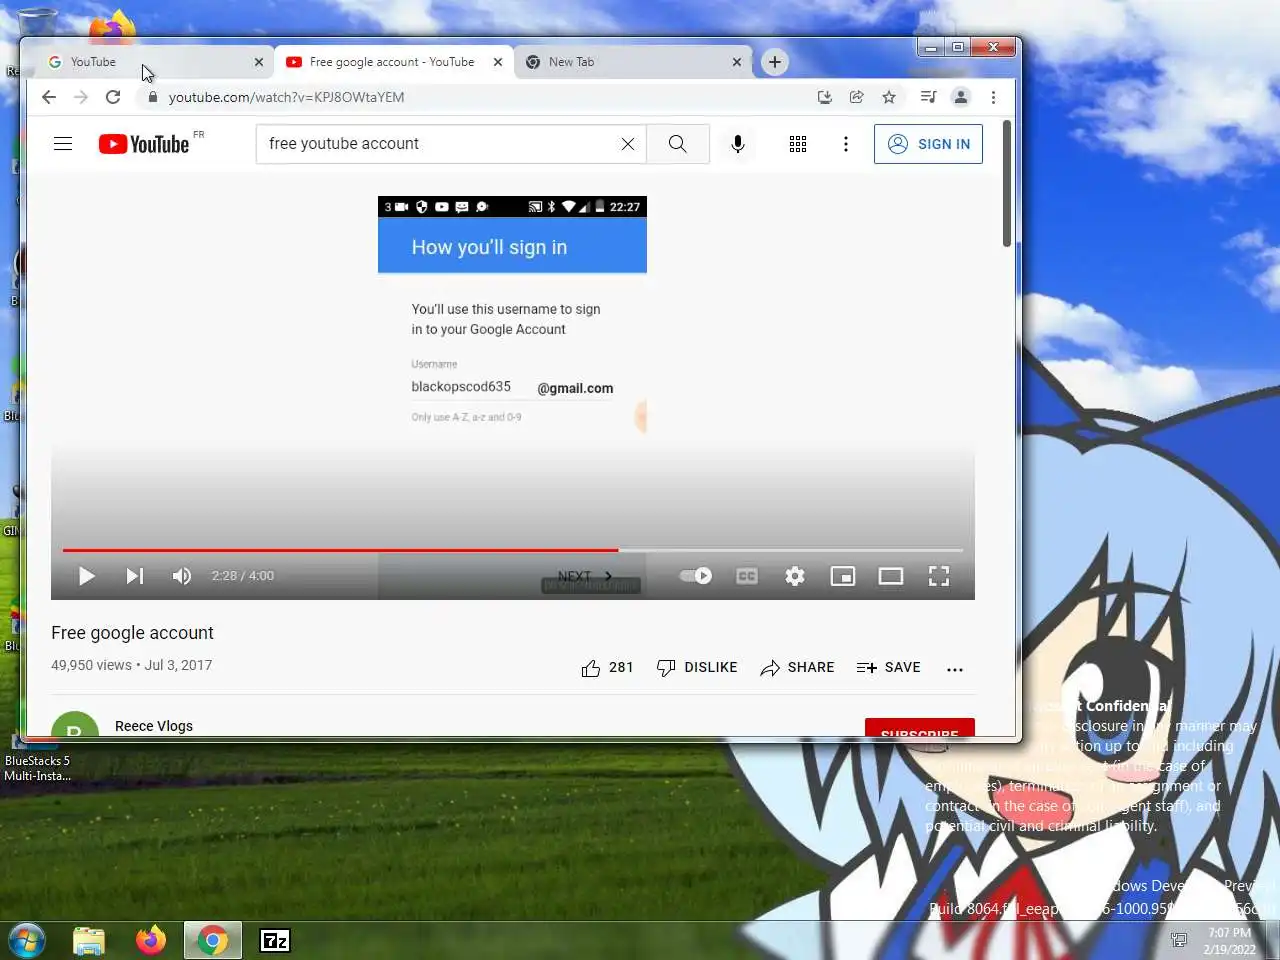The width and height of the screenshot is (1280, 960).
Task: Go back in the browser
Action: click(49, 97)
